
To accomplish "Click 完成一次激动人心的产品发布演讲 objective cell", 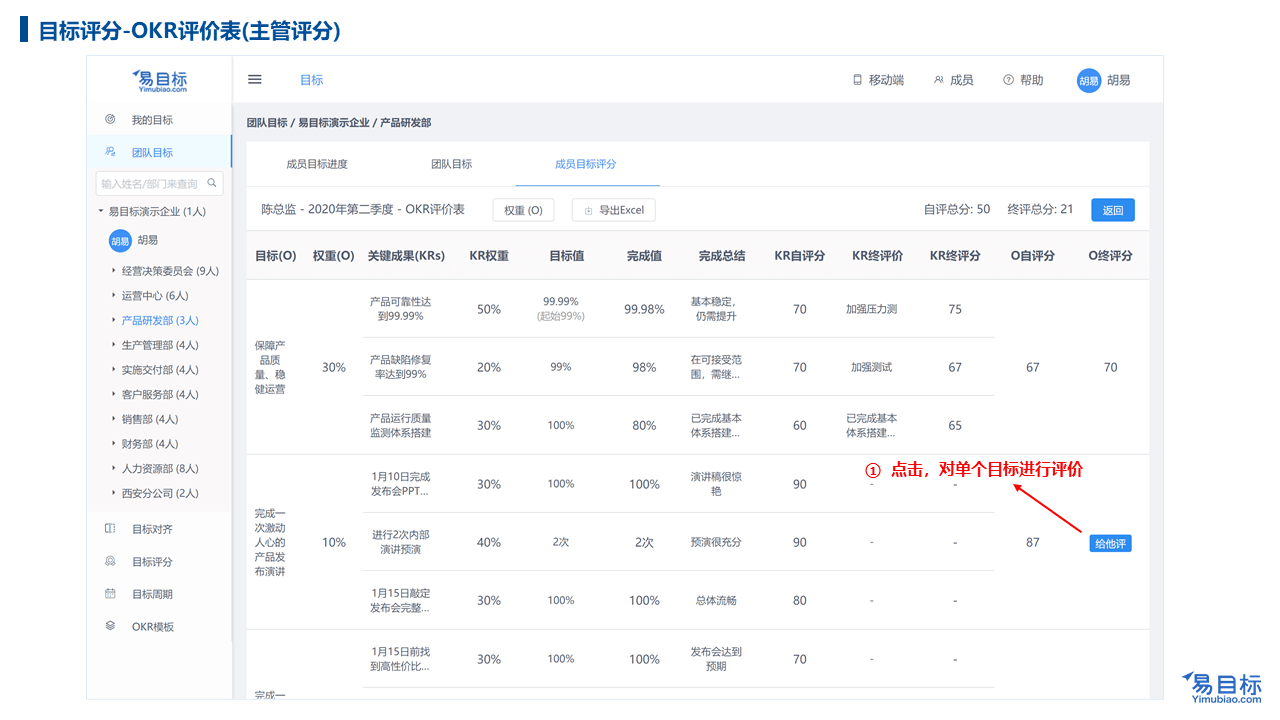I will pyautogui.click(x=270, y=542).
